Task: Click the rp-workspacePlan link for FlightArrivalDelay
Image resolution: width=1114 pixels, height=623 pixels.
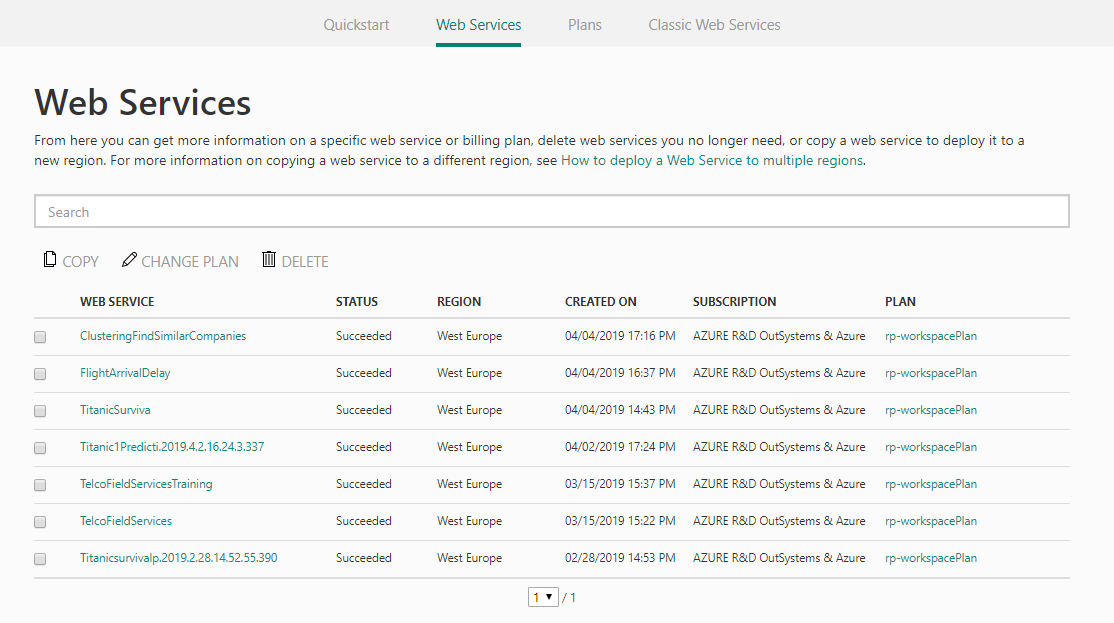Action: [x=930, y=373]
